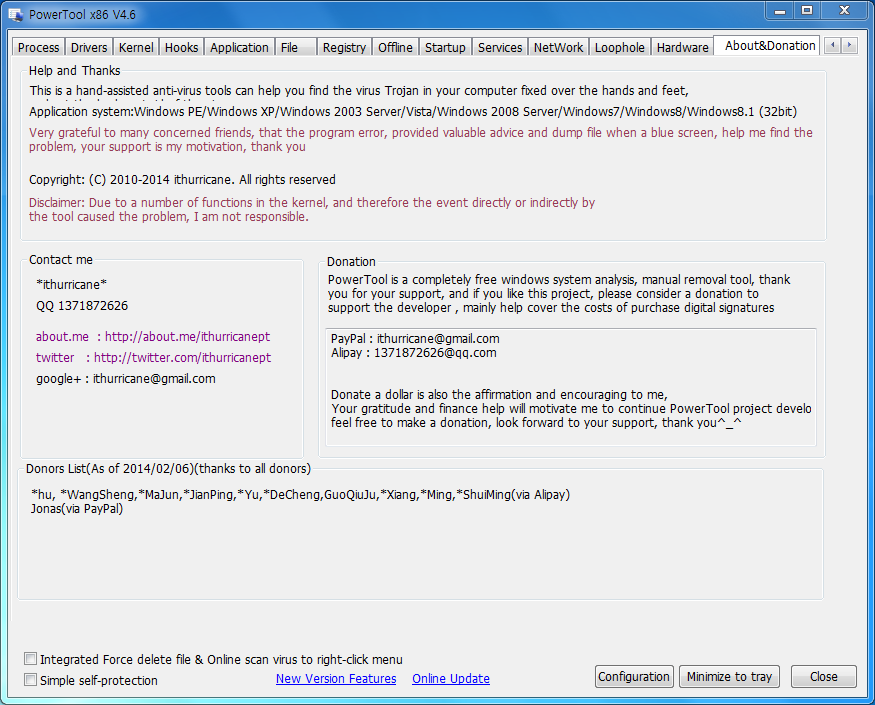Enable Integrated Force delete file checkbox
This screenshot has height=705, width=875.
[31, 659]
